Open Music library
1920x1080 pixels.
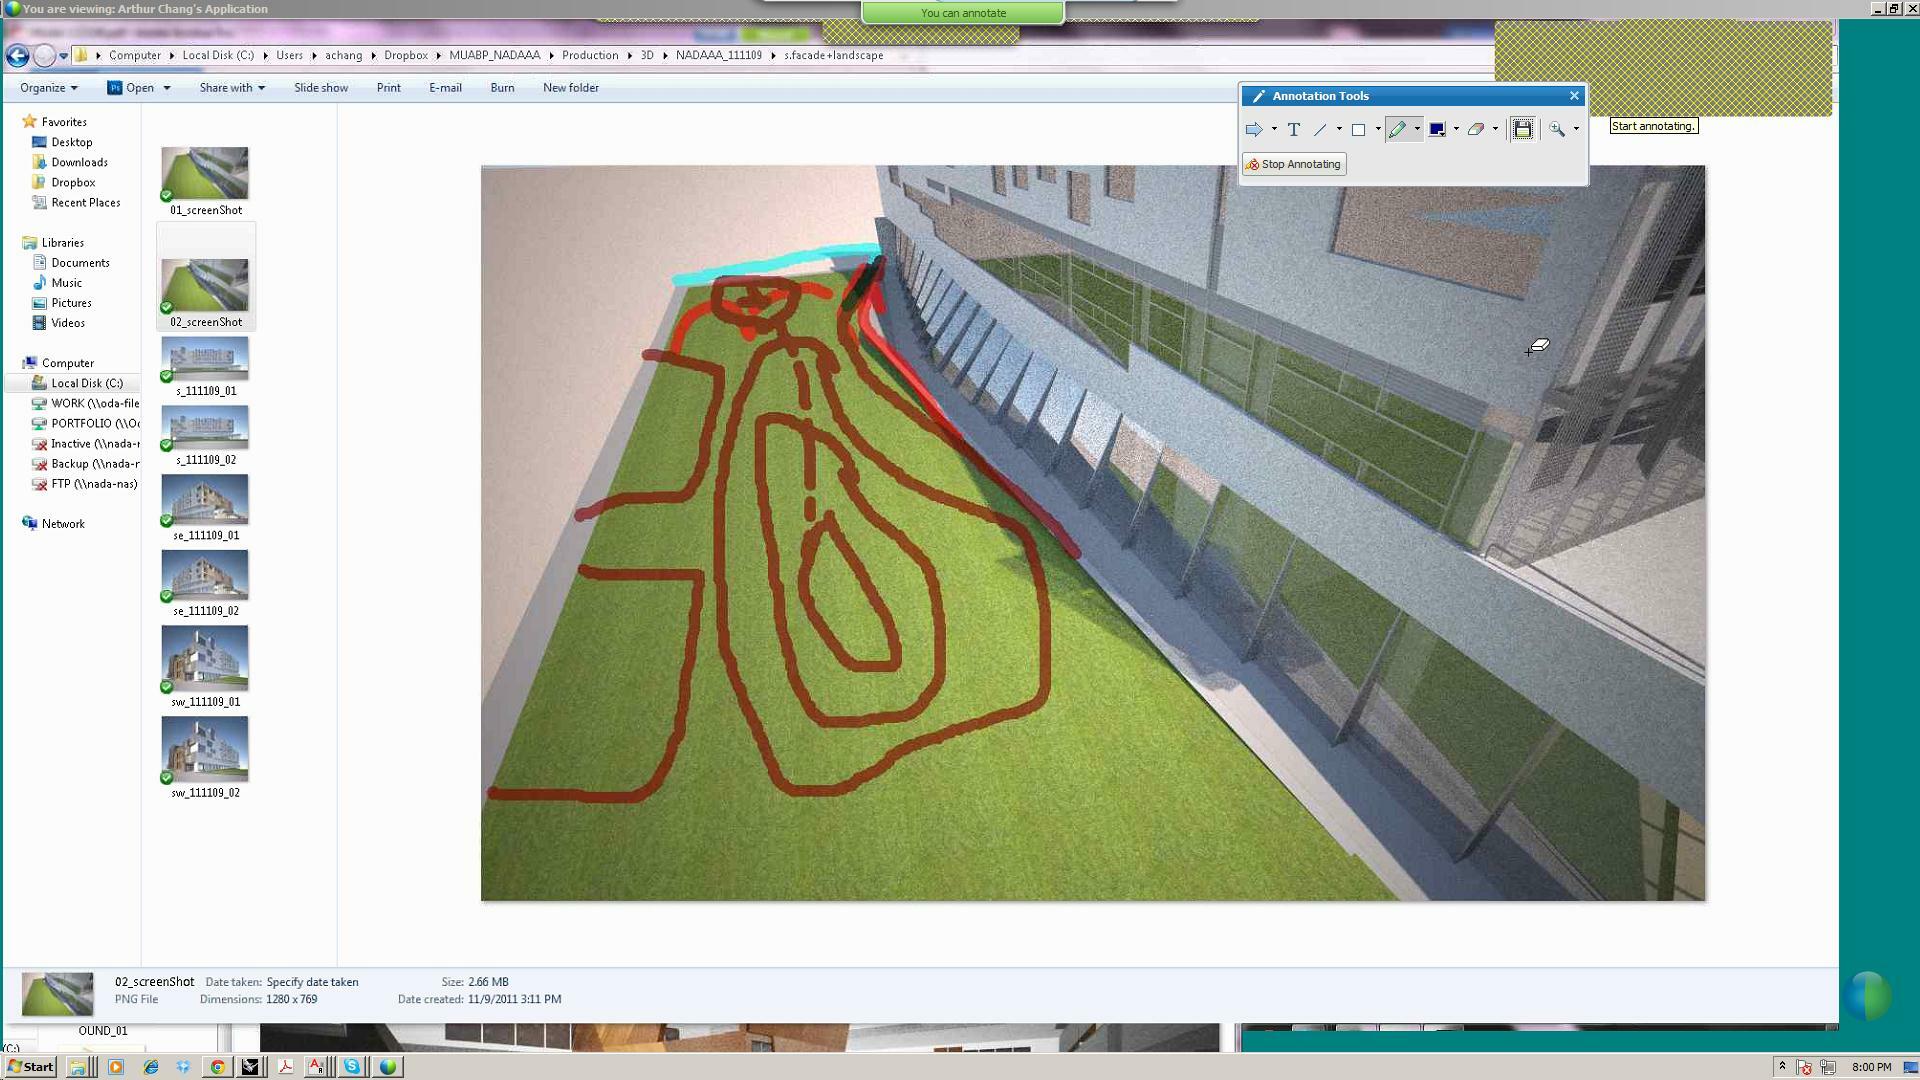click(57, 283)
